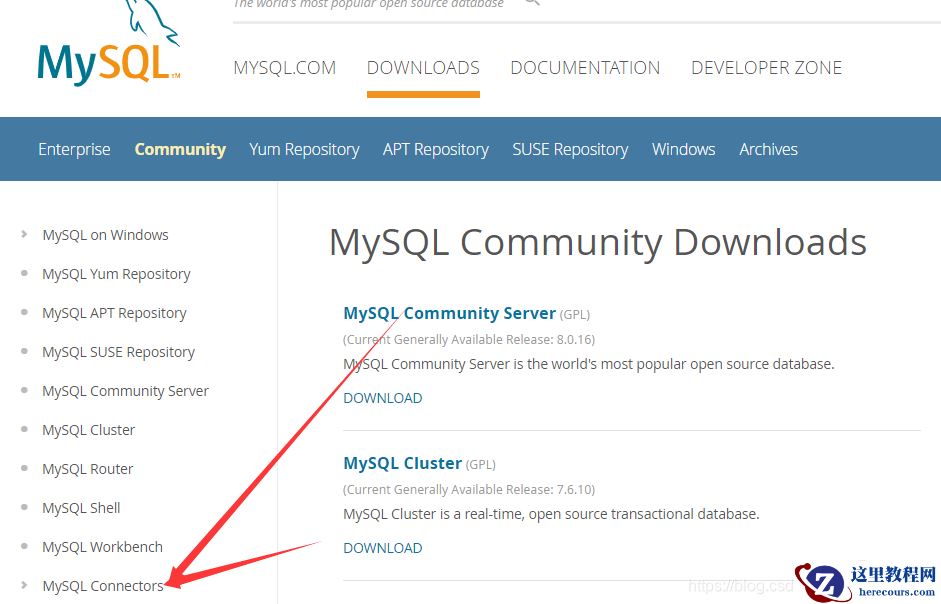Image resolution: width=941 pixels, height=604 pixels.
Task: Click the MySQL Cluster heading link
Action: point(403,464)
